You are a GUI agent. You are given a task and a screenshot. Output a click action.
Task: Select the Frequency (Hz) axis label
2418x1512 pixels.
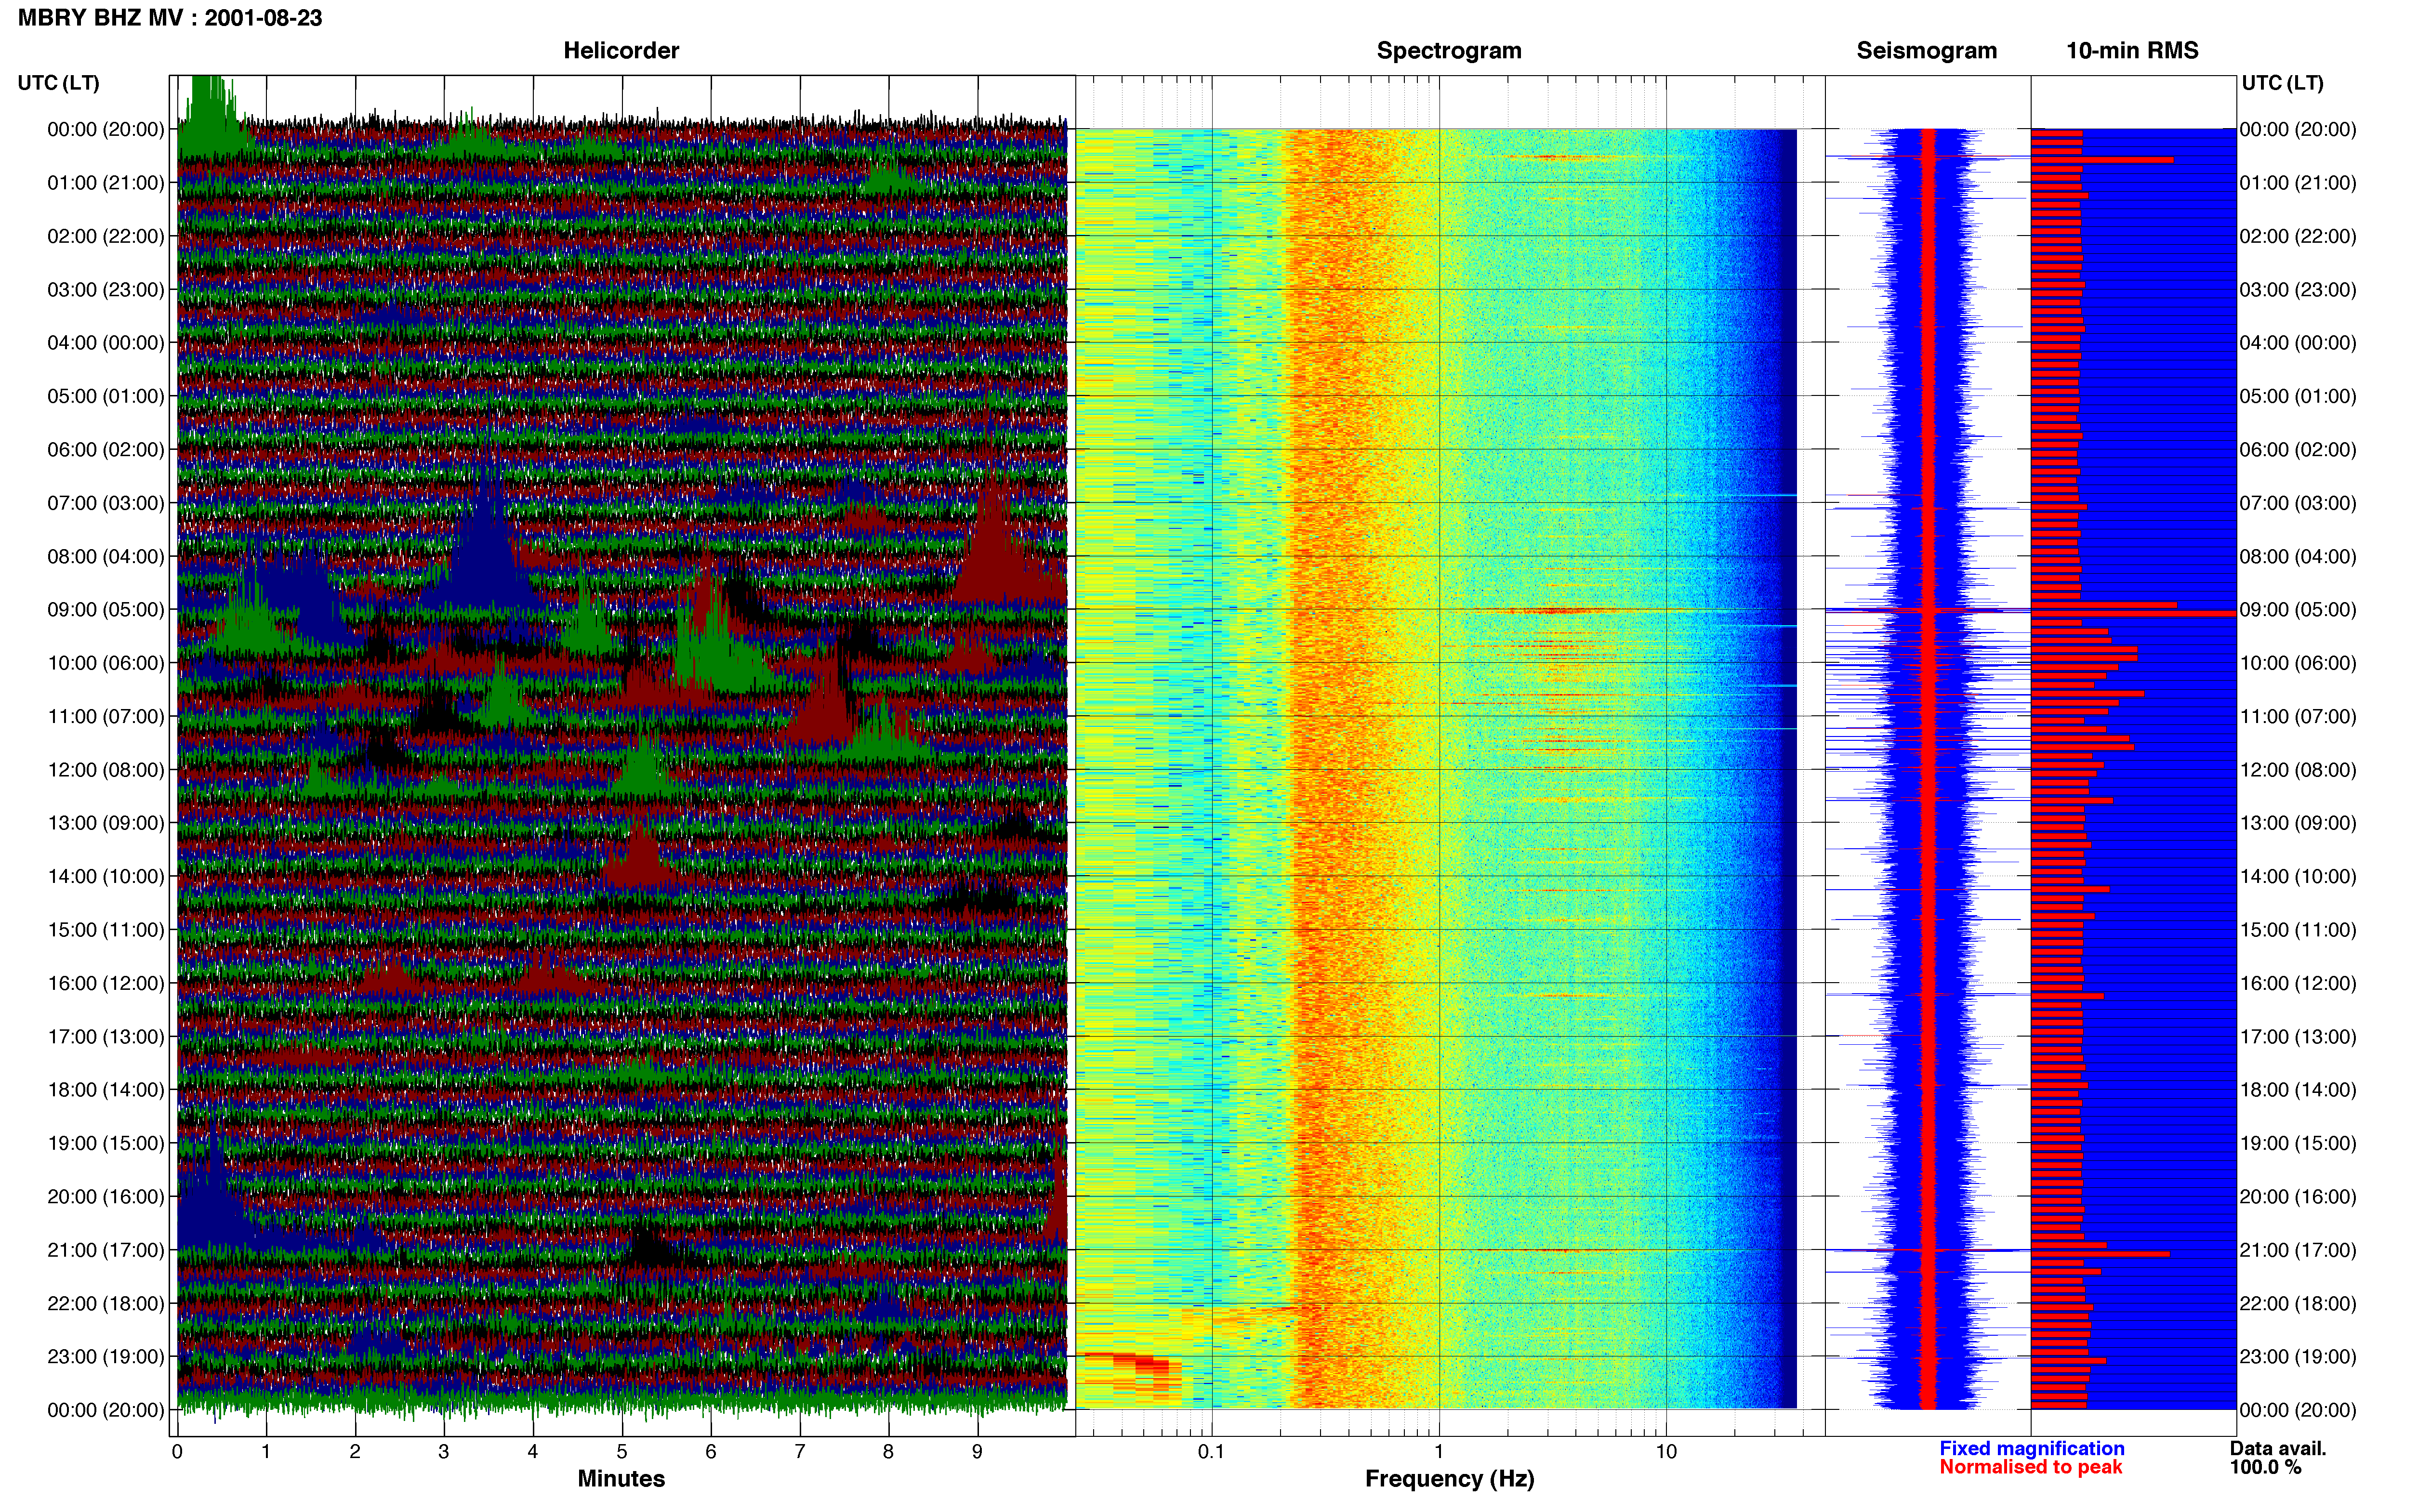1449,1478
